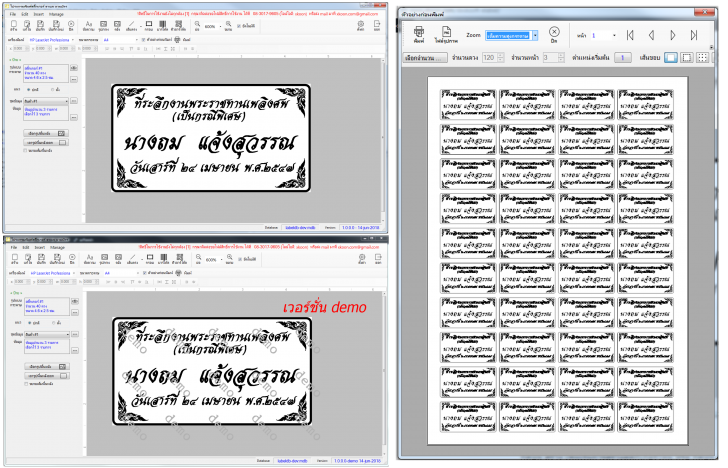Toggle the checkbox under sidebar buttons in top editor
The image size is (728, 468).
pyautogui.click(x=26, y=150)
